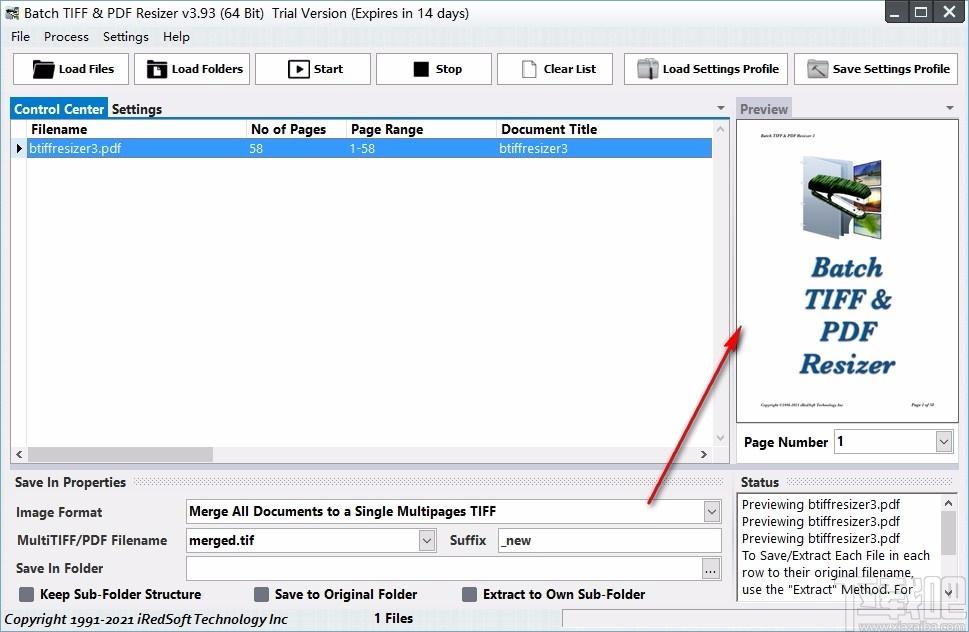The height and width of the screenshot is (632, 969).
Task: Expand the Control Center panel options arrow
Action: click(x=721, y=108)
